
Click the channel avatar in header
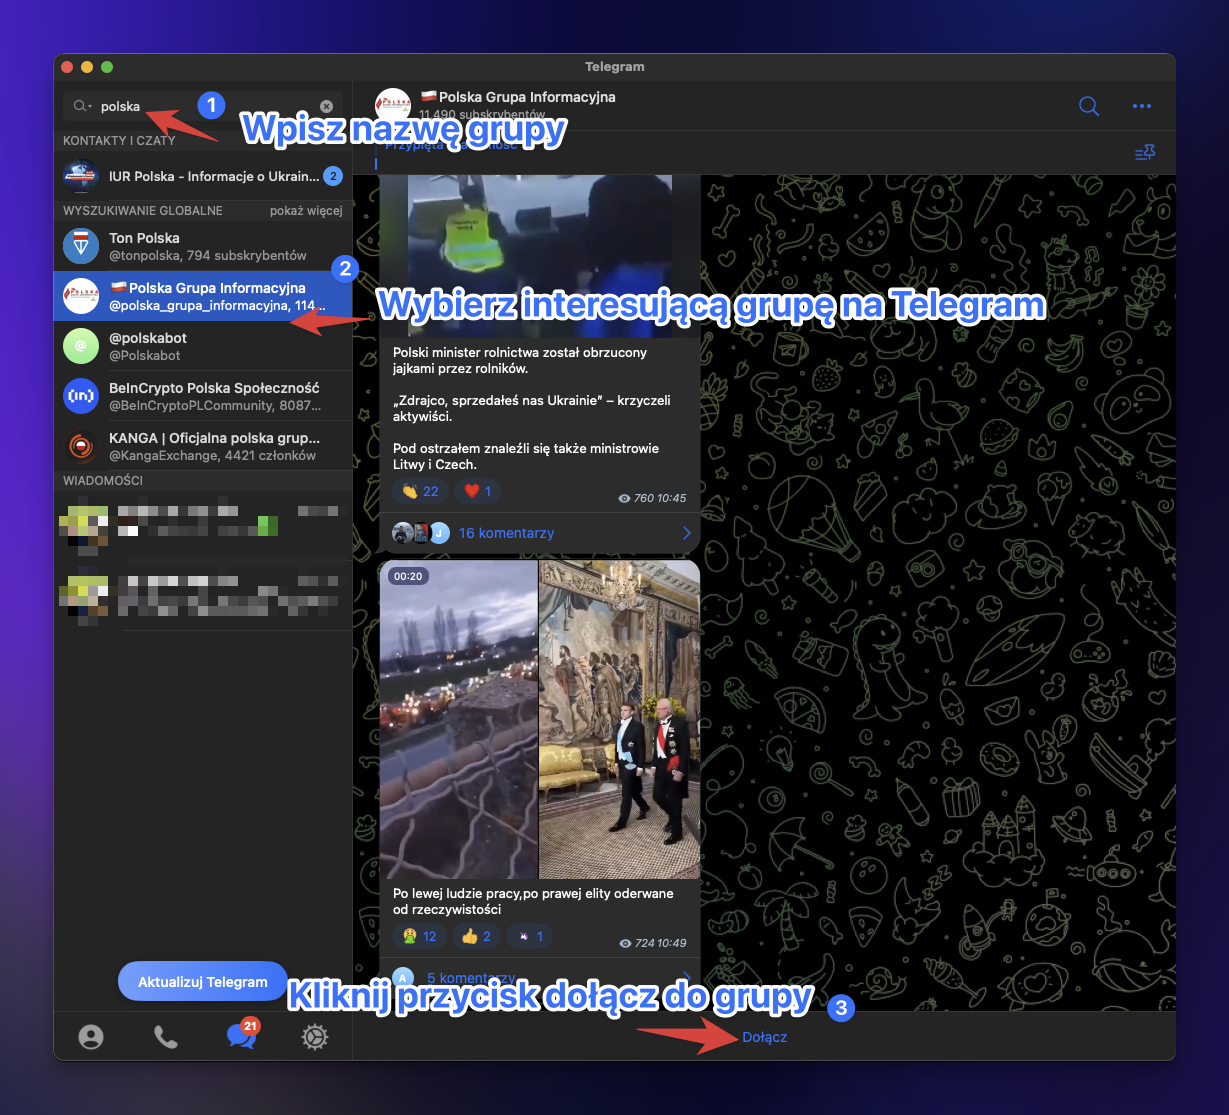393,106
